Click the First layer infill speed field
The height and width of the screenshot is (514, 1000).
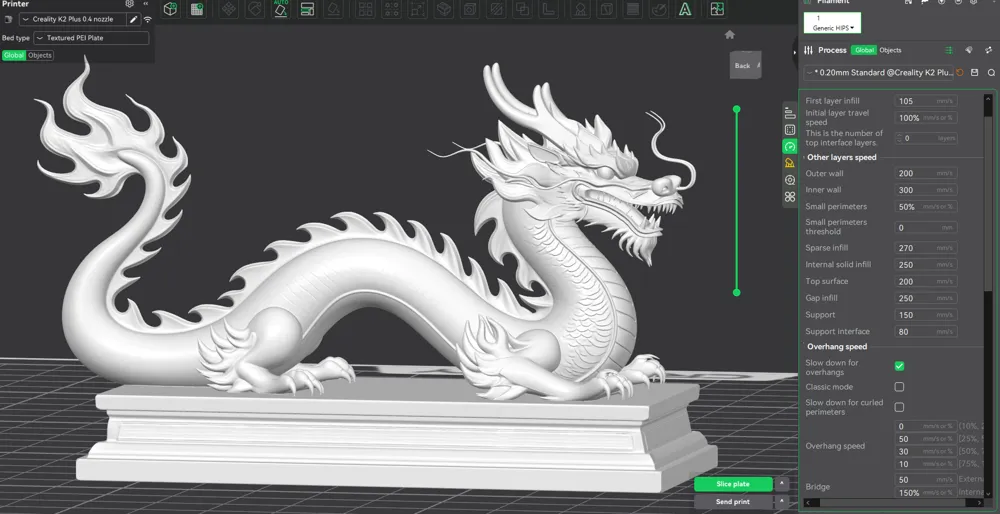click(x=925, y=101)
